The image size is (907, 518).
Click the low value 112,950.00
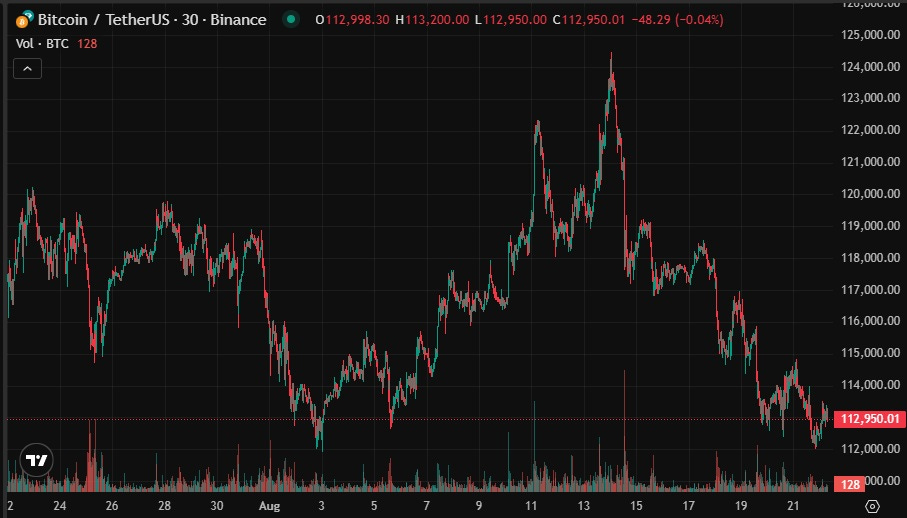click(515, 20)
